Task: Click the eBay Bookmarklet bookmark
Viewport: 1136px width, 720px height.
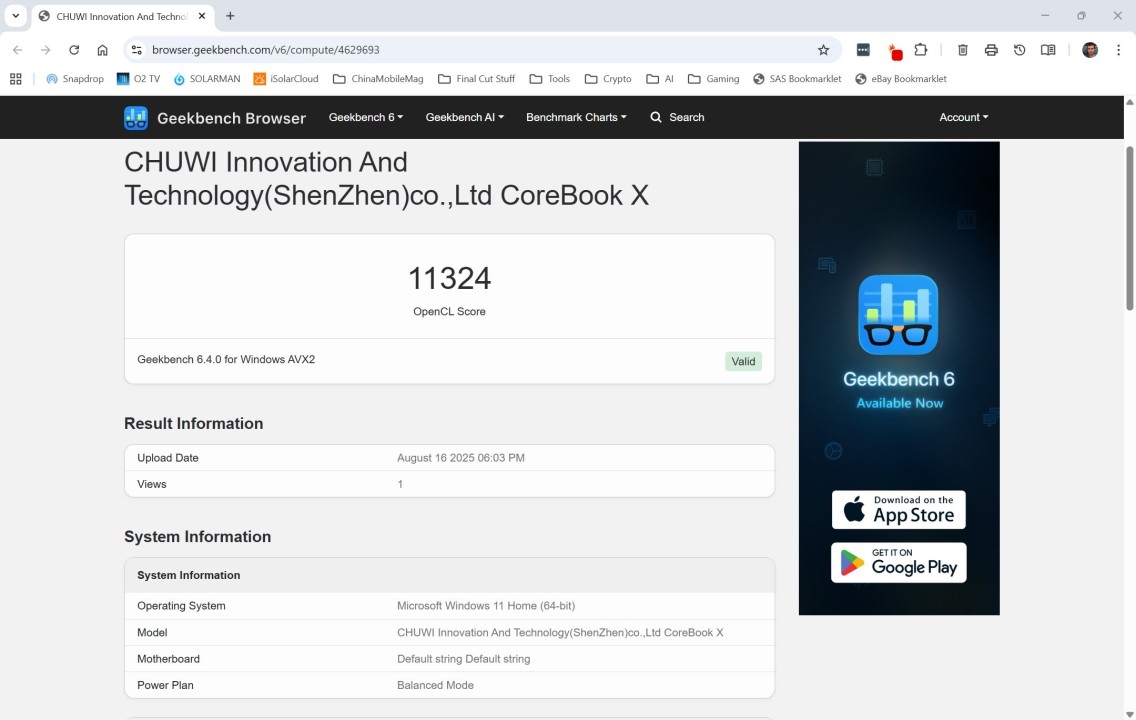Action: (x=901, y=79)
